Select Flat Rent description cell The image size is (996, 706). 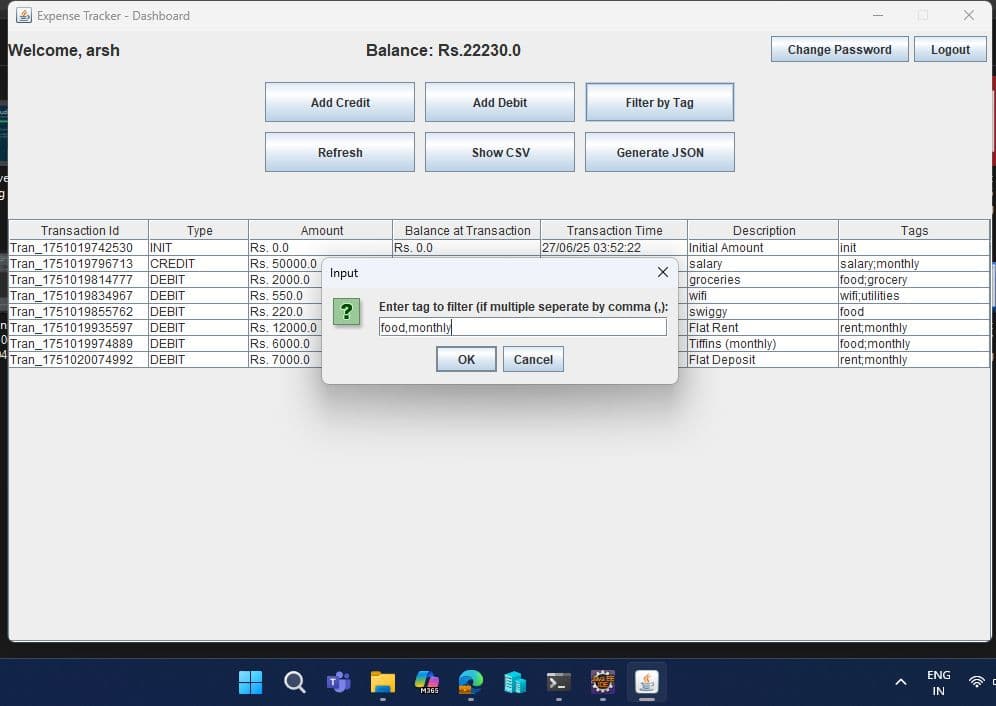click(764, 327)
